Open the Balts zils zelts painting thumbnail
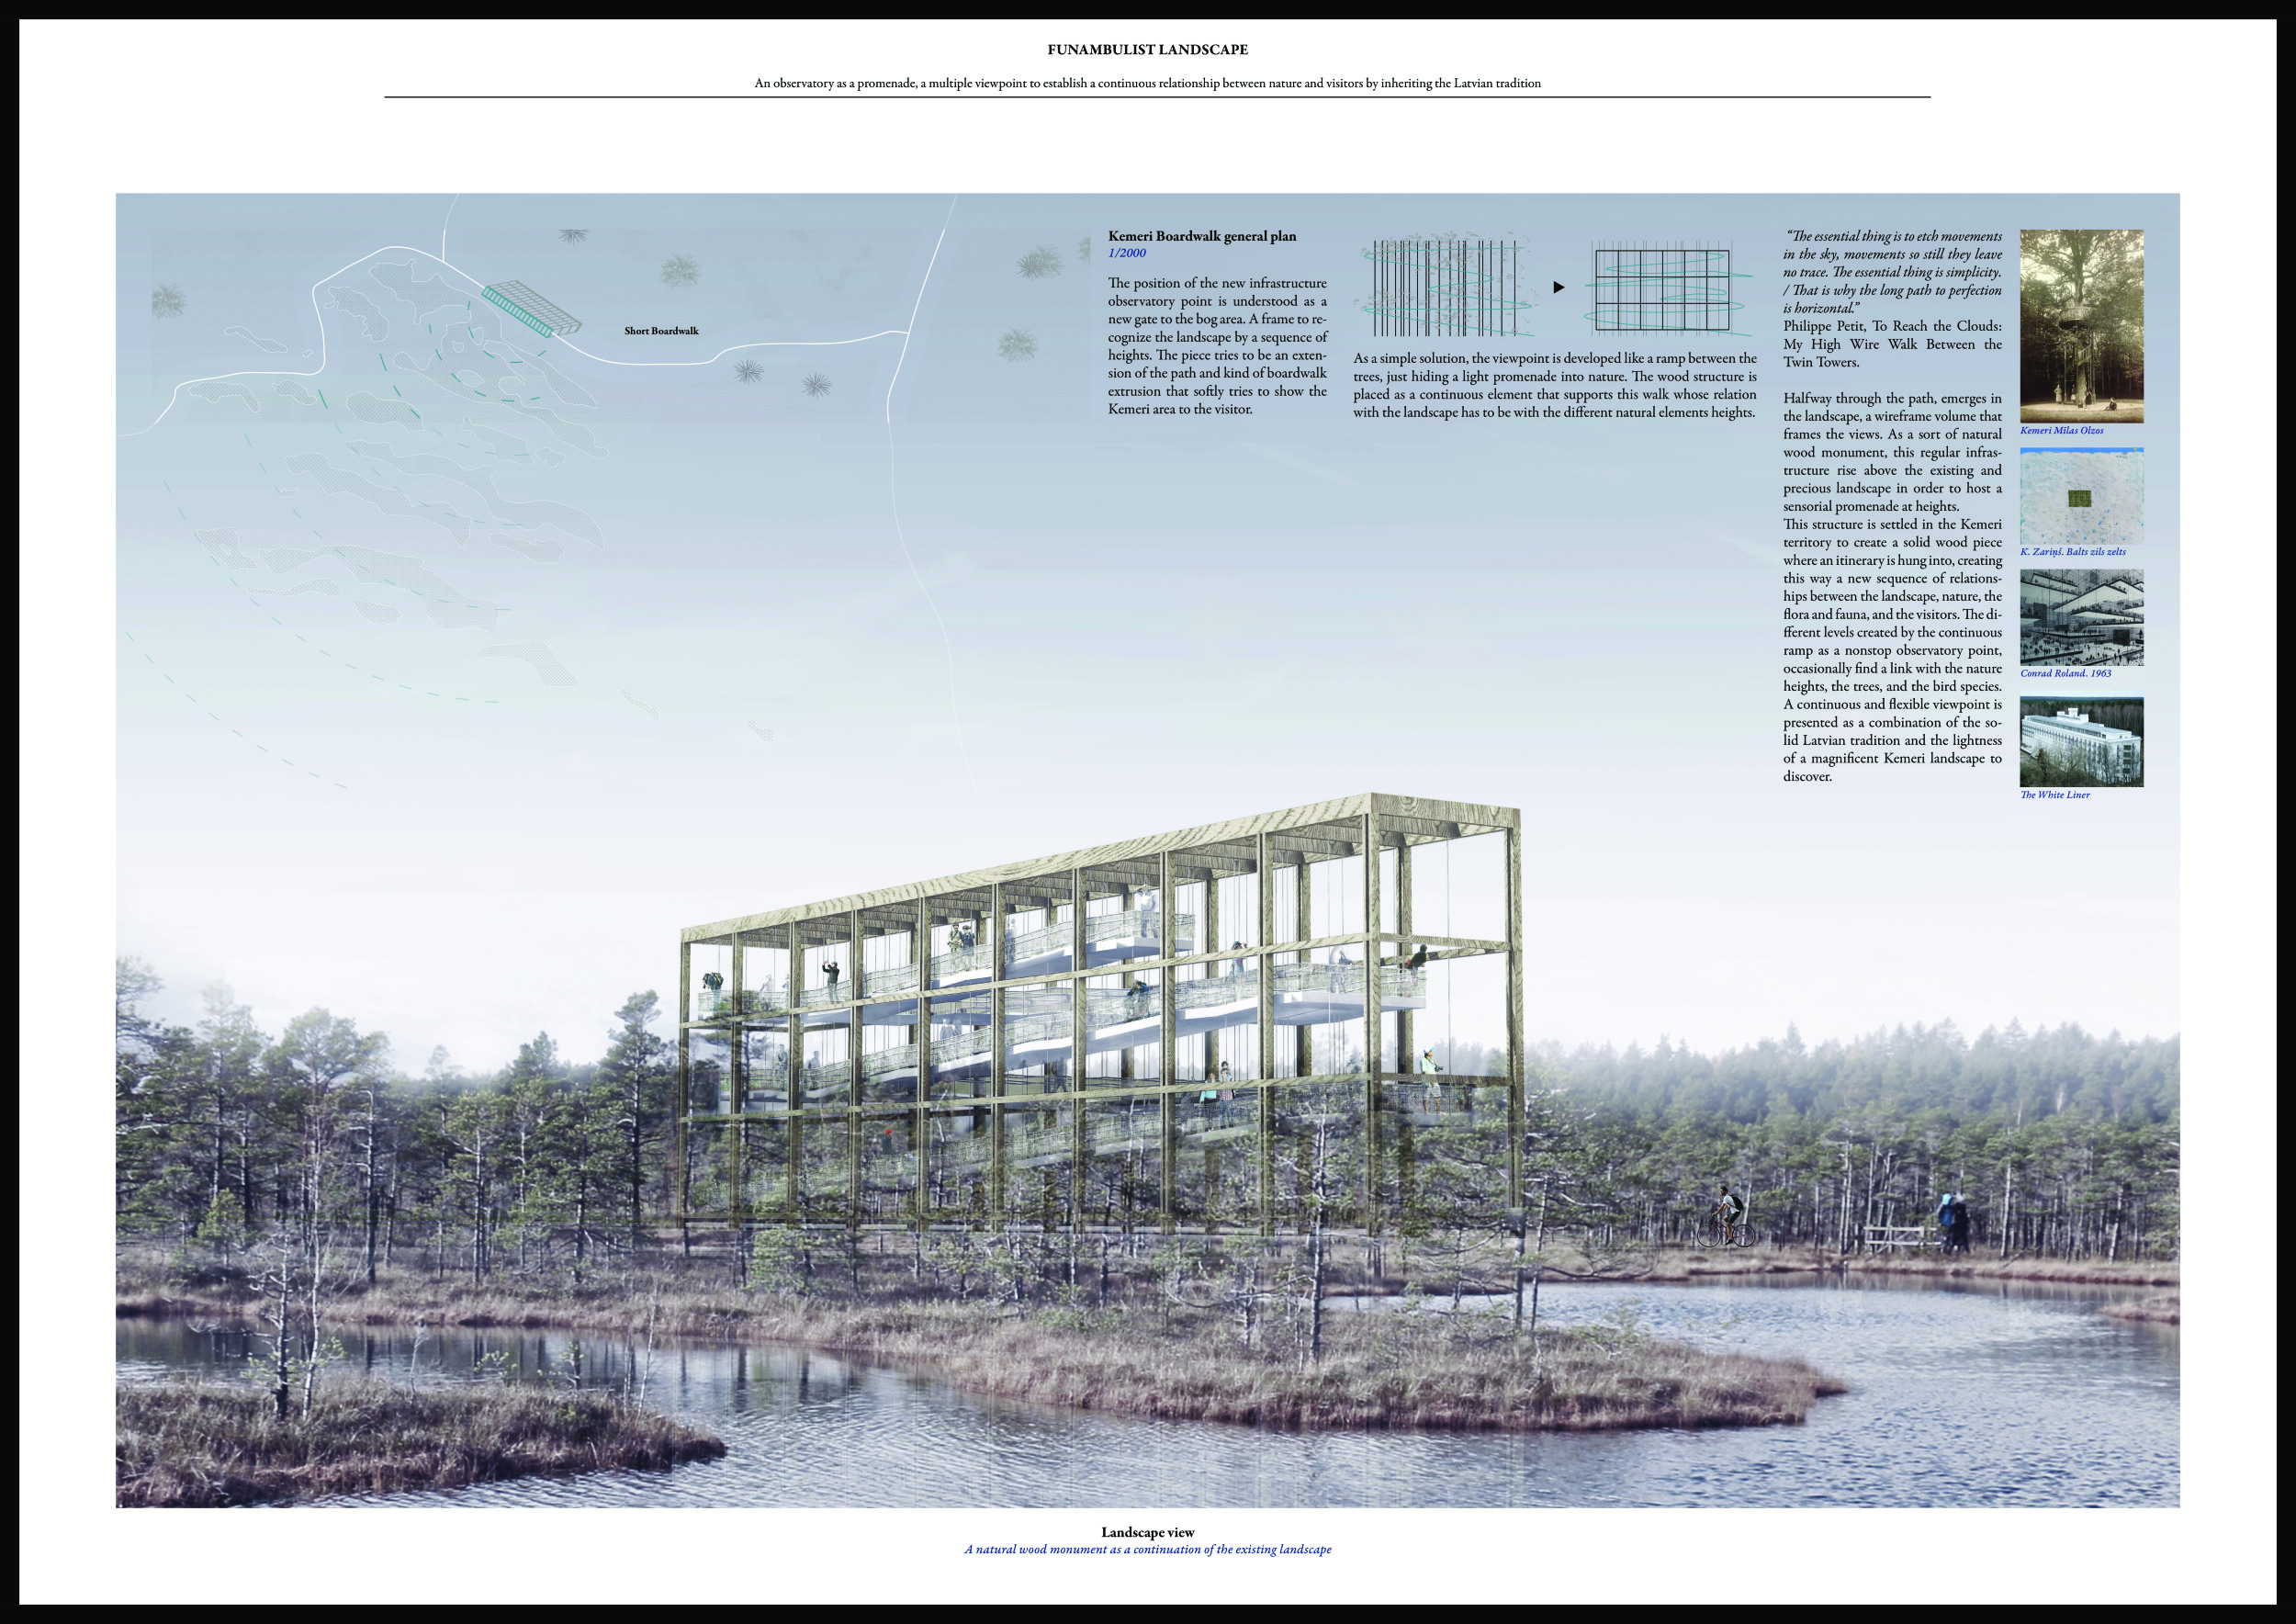The image size is (2296, 1624). click(2081, 496)
